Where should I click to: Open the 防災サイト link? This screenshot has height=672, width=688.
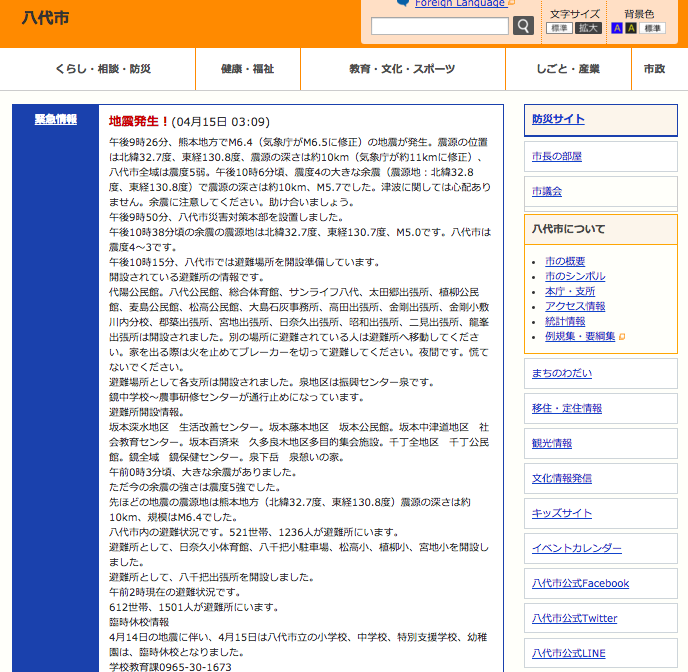point(558,119)
